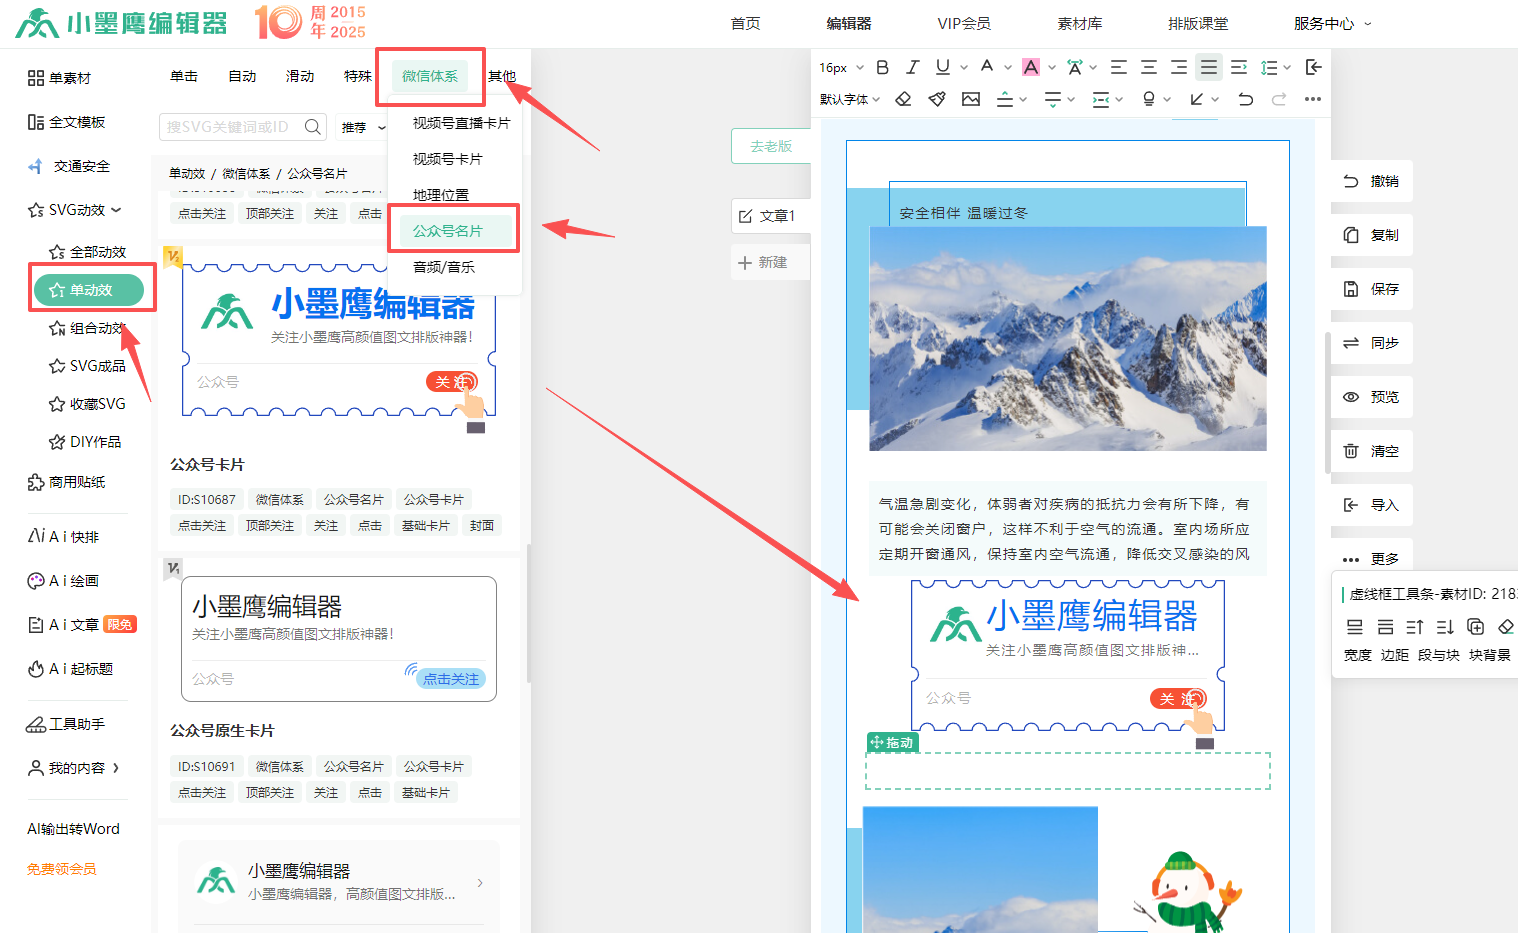Click the magnifier search icon
Viewport: 1518px width, 933px height.
pyautogui.click(x=313, y=127)
